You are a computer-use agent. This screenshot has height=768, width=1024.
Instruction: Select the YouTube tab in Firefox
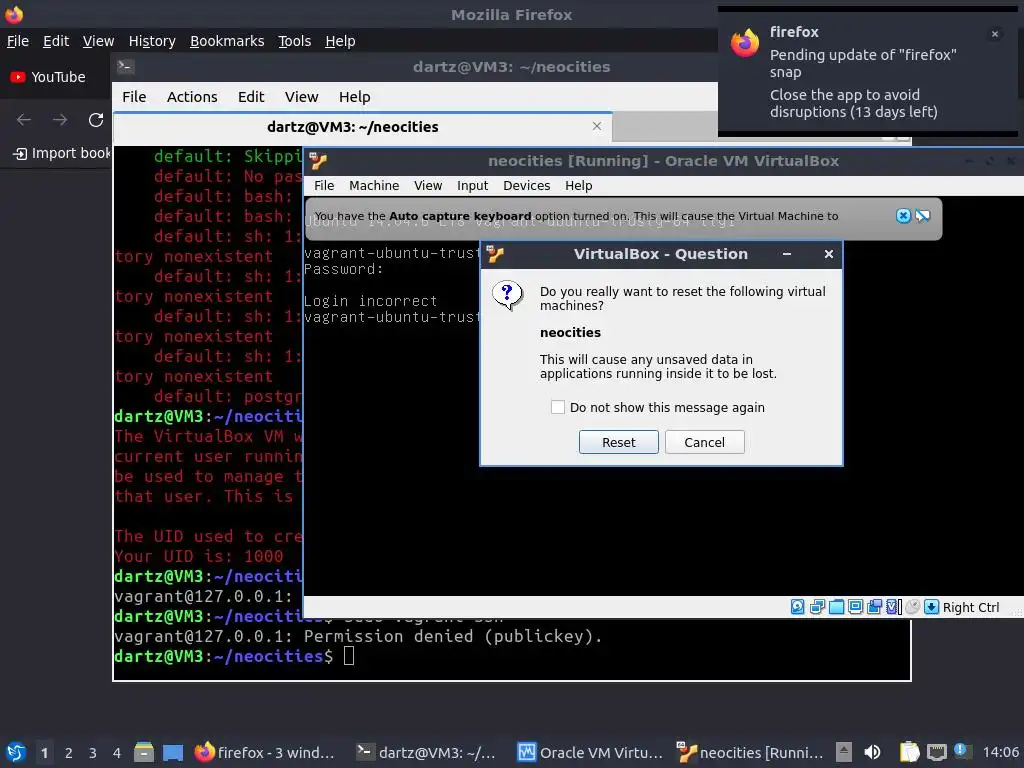48,76
